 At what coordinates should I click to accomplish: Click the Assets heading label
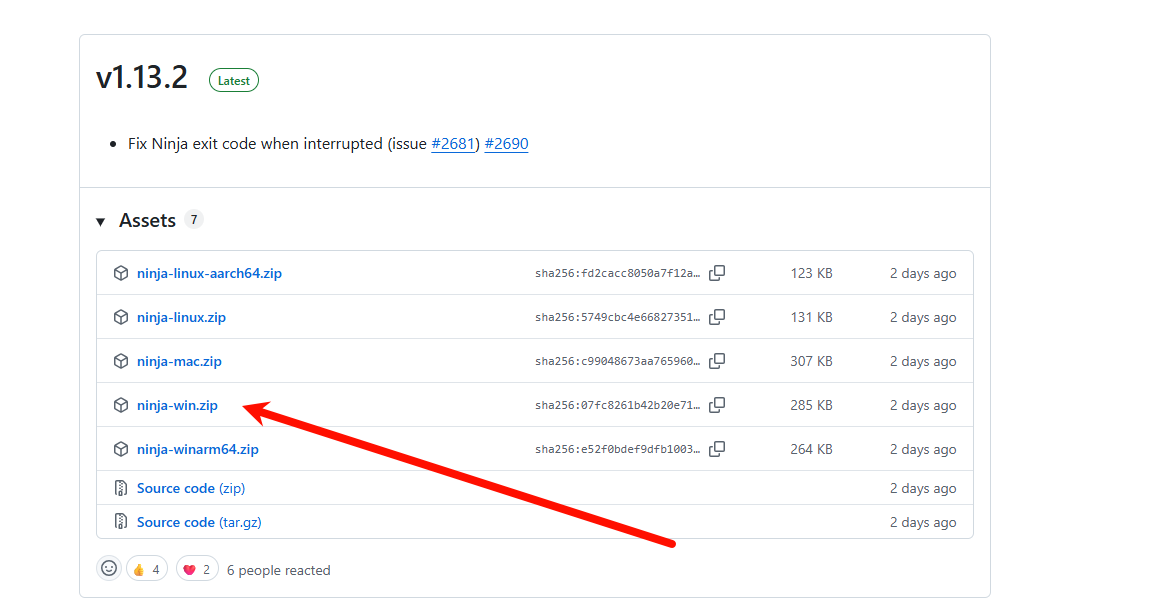coord(147,221)
